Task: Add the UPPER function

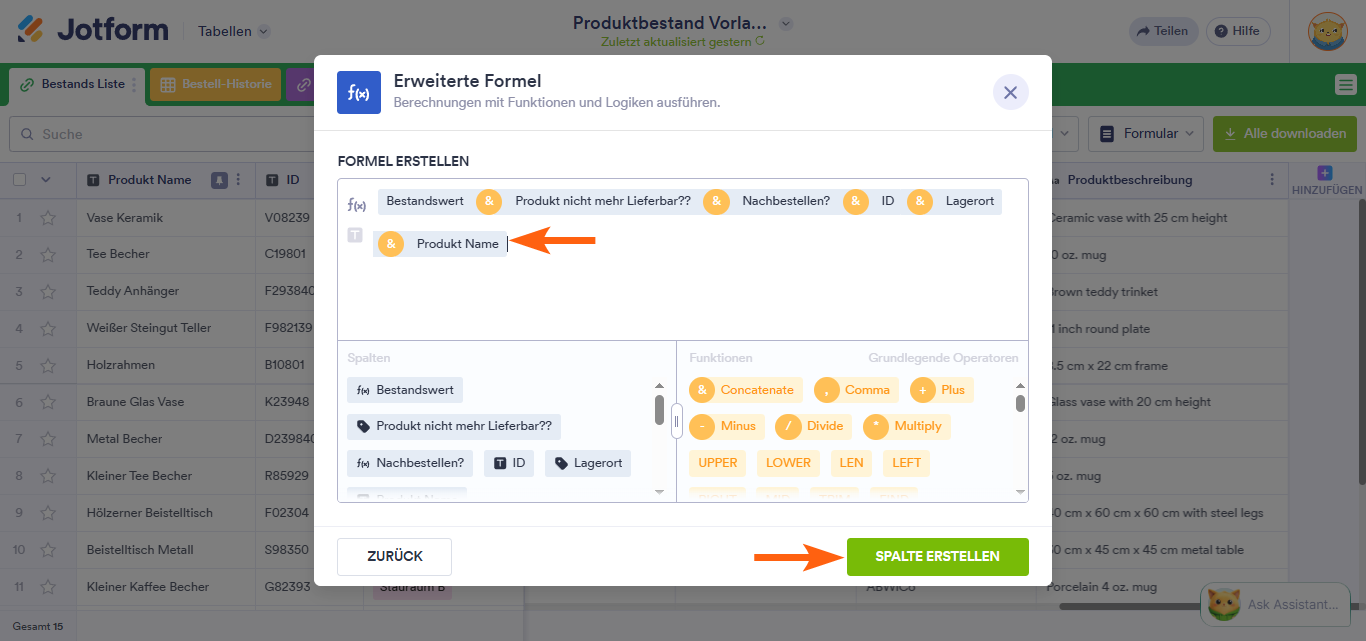Action: pyautogui.click(x=718, y=463)
